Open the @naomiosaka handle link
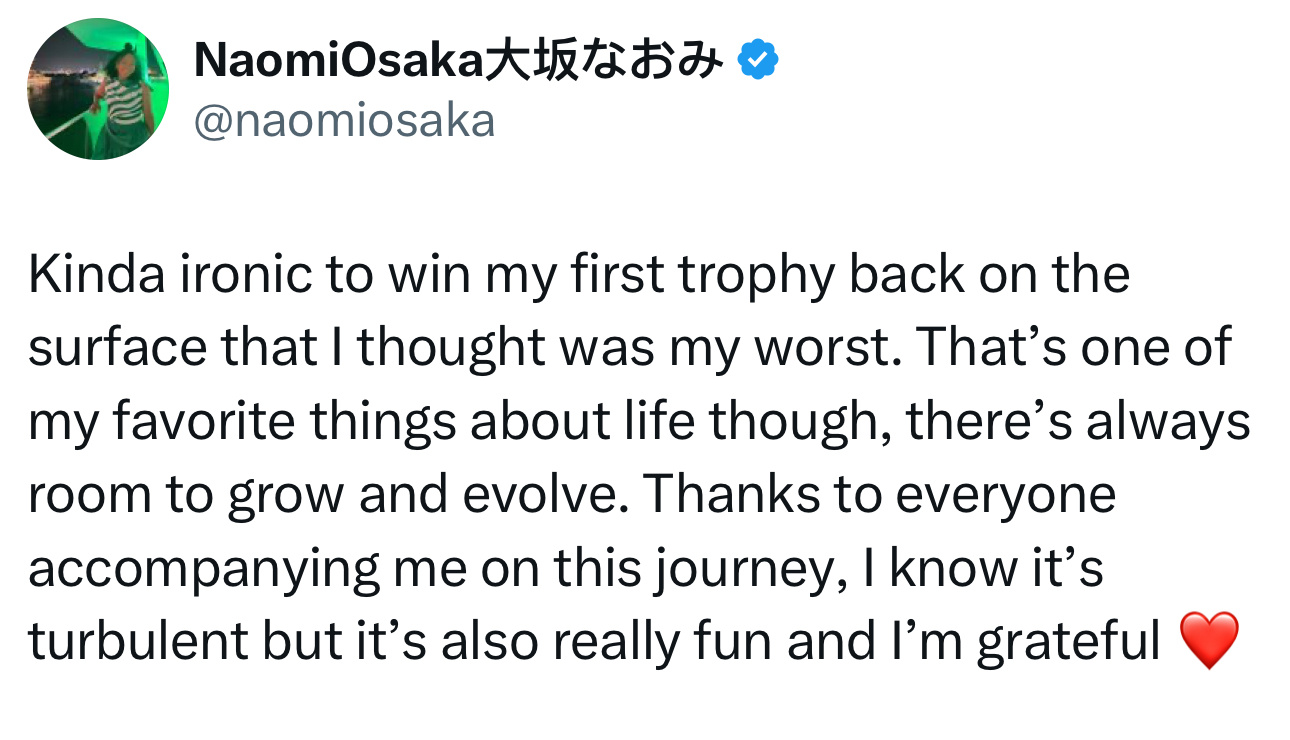1290x740 pixels. [344, 122]
